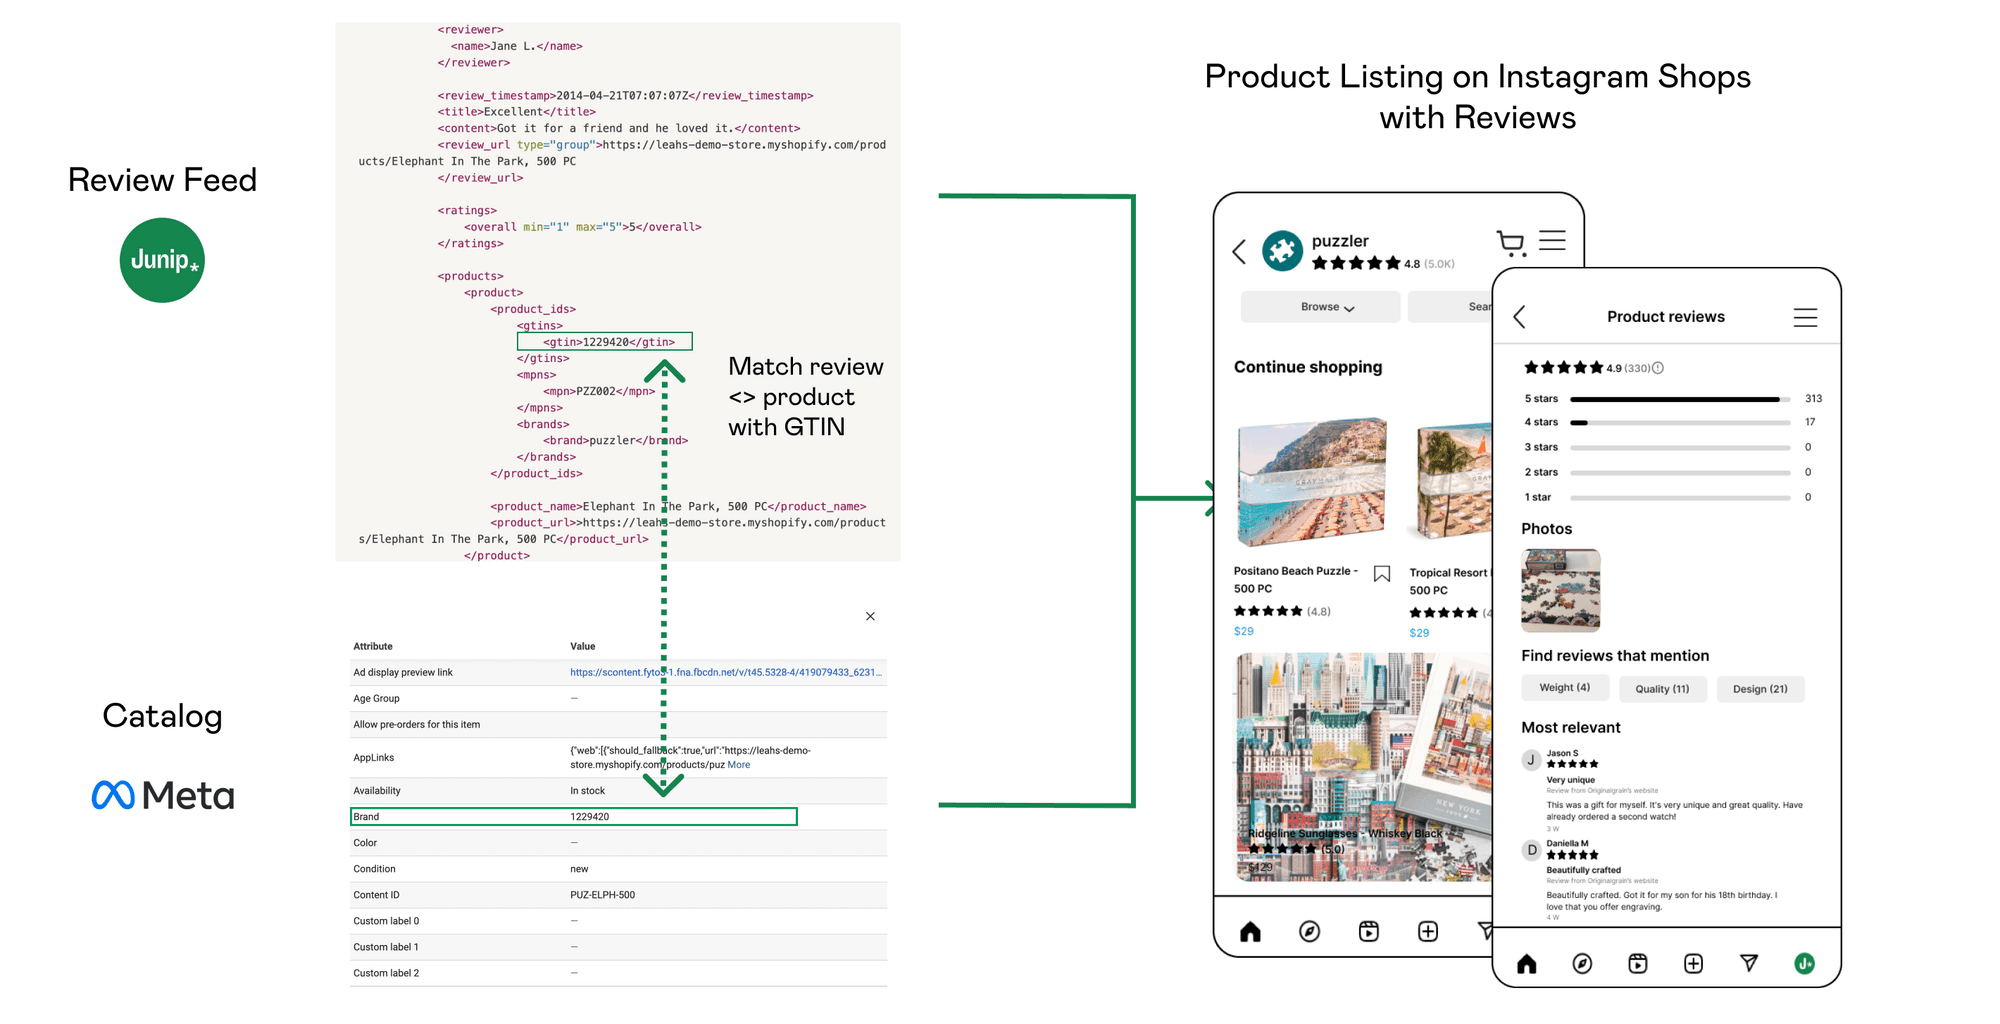Open Jason S reviewer avatar
Screen dimensions: 2000x1024
click(x=1531, y=760)
